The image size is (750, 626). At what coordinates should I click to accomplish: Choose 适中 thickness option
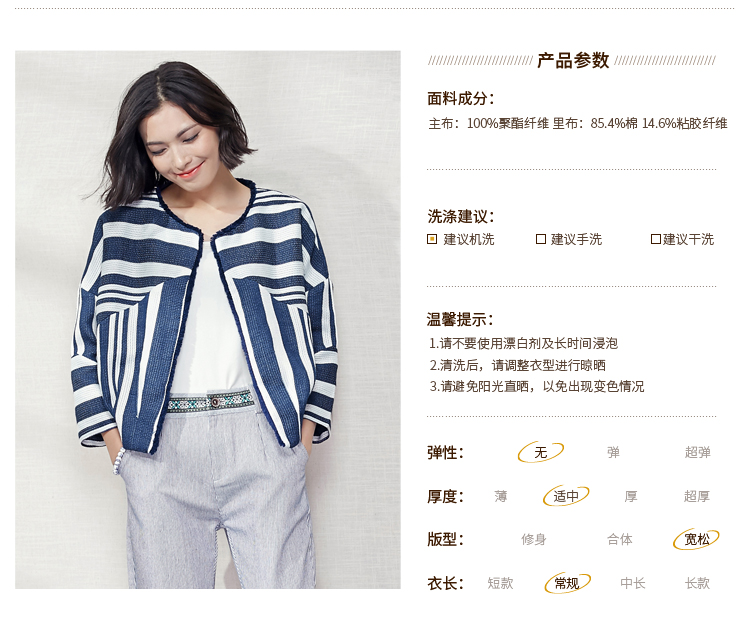coord(566,496)
